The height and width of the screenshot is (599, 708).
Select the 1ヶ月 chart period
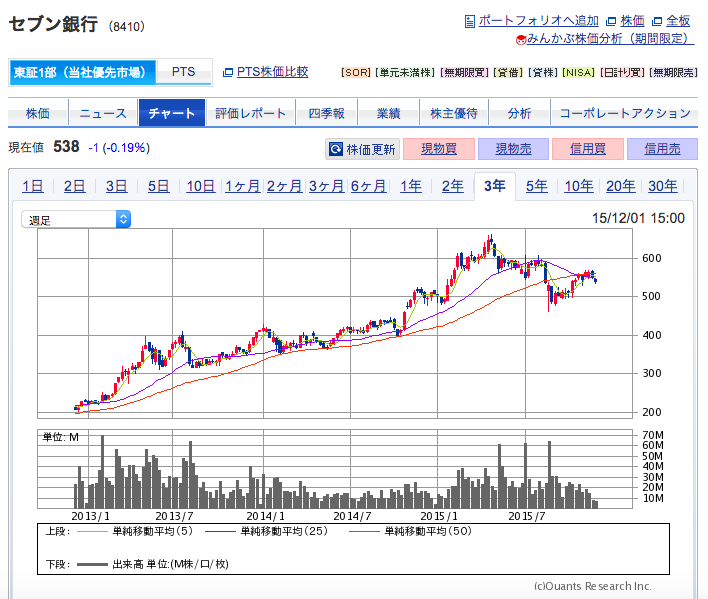pyautogui.click(x=242, y=186)
